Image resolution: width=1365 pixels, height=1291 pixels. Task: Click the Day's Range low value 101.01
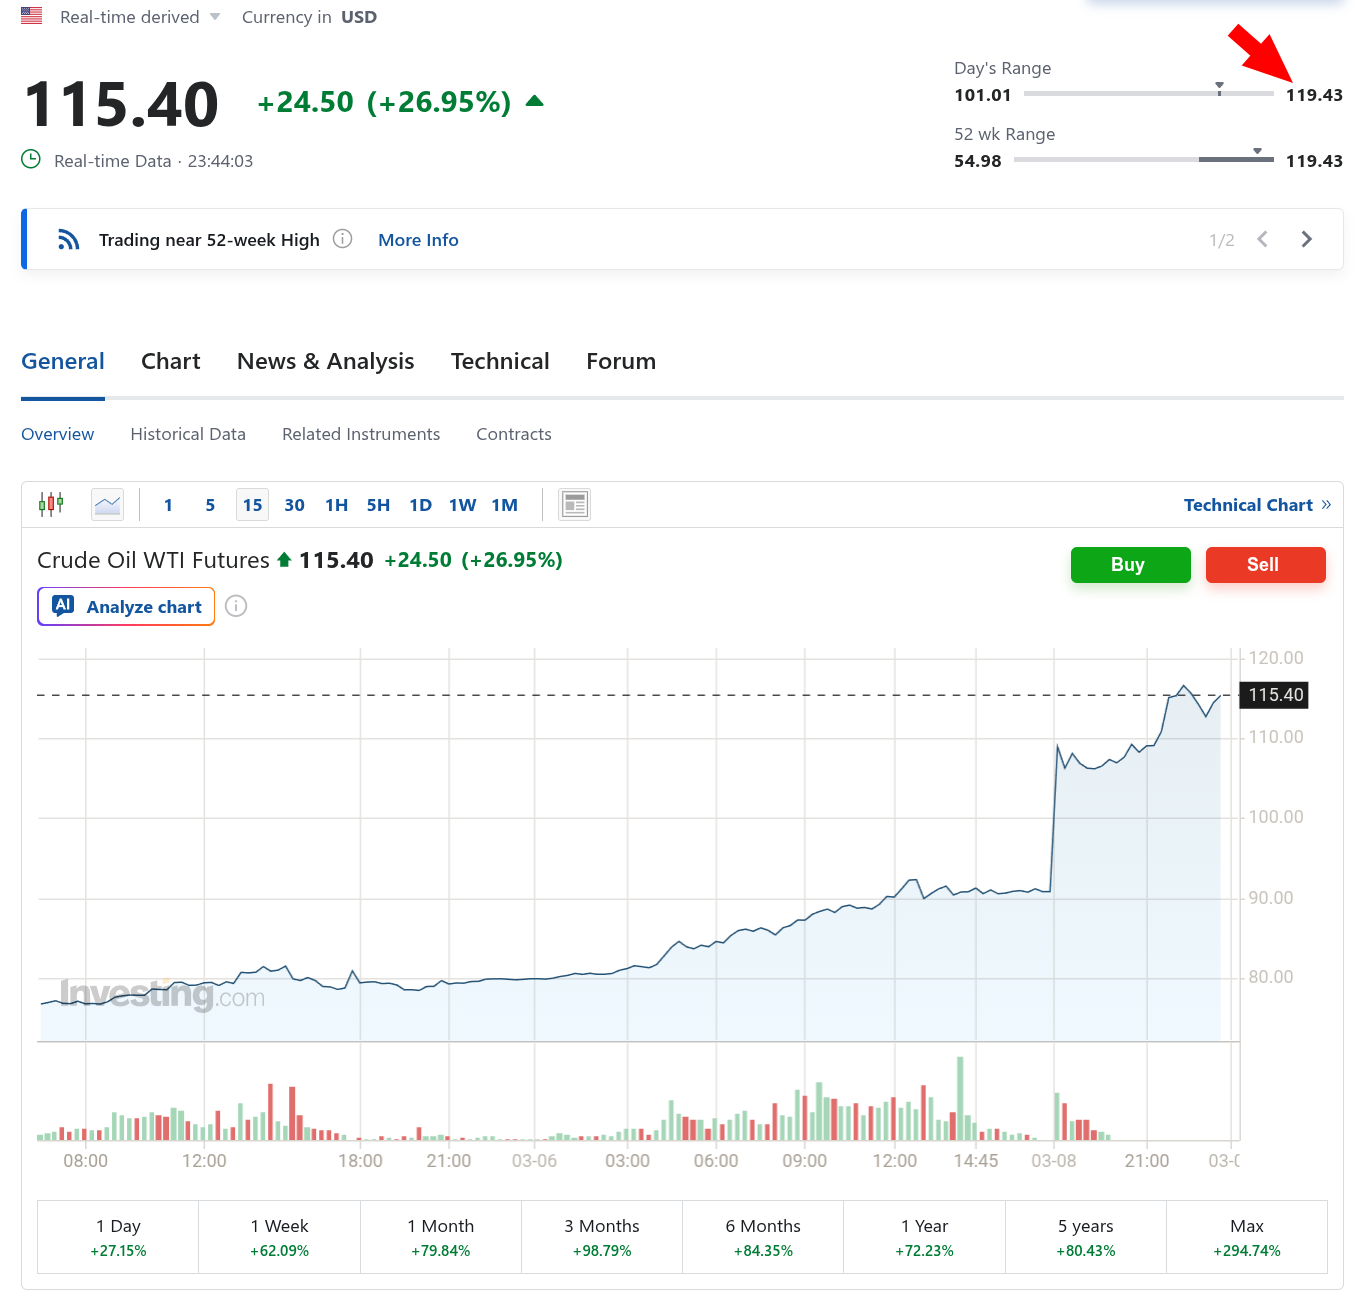983,95
